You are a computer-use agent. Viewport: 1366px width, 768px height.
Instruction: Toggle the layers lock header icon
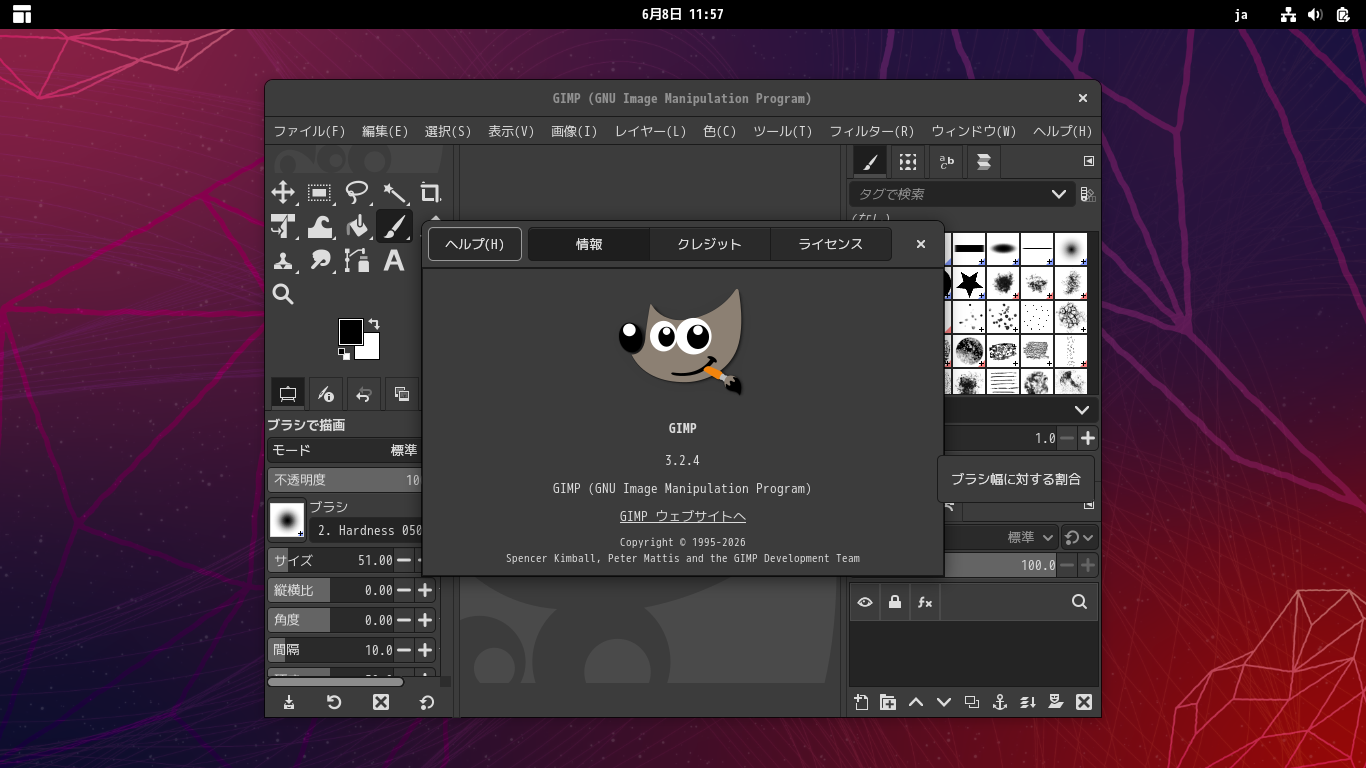[x=895, y=602]
